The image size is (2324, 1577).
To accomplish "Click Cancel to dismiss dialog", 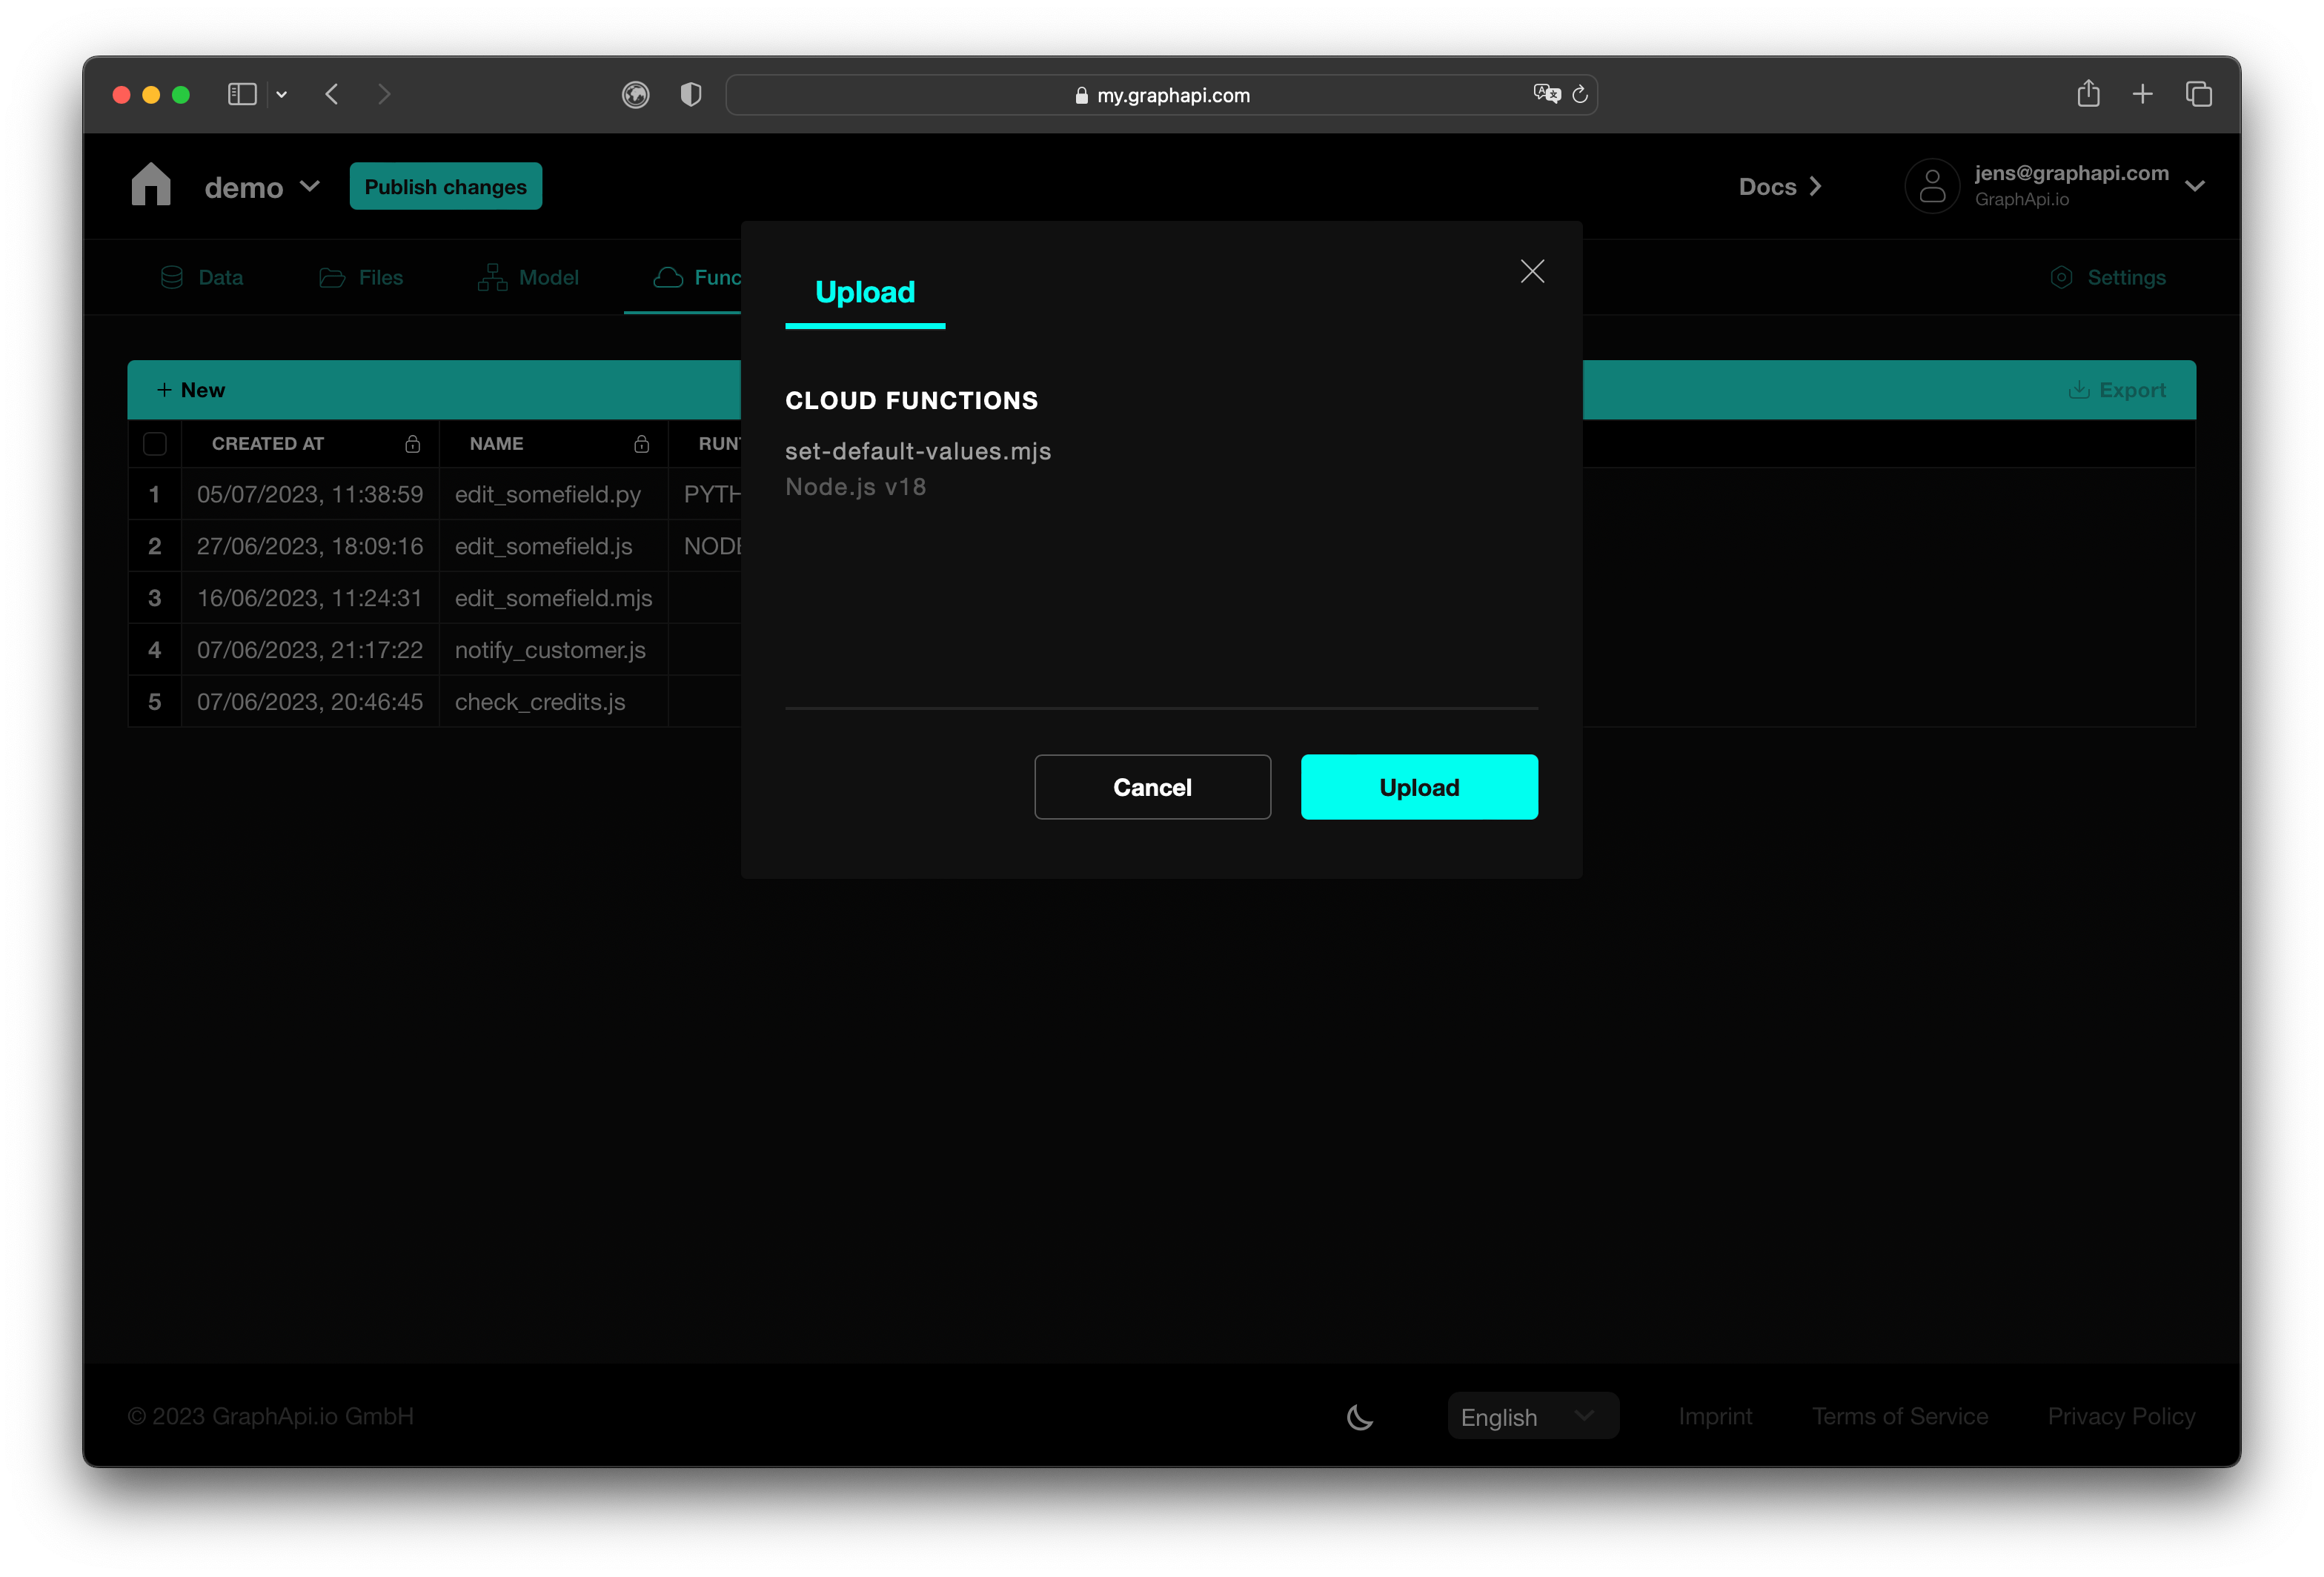I will (x=1152, y=787).
